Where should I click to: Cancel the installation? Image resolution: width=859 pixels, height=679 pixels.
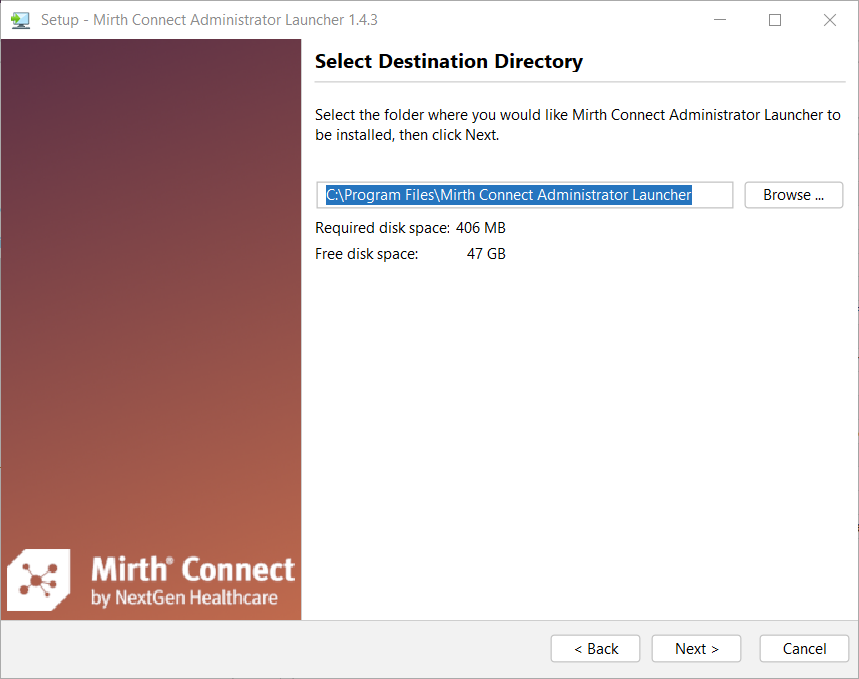click(804, 649)
